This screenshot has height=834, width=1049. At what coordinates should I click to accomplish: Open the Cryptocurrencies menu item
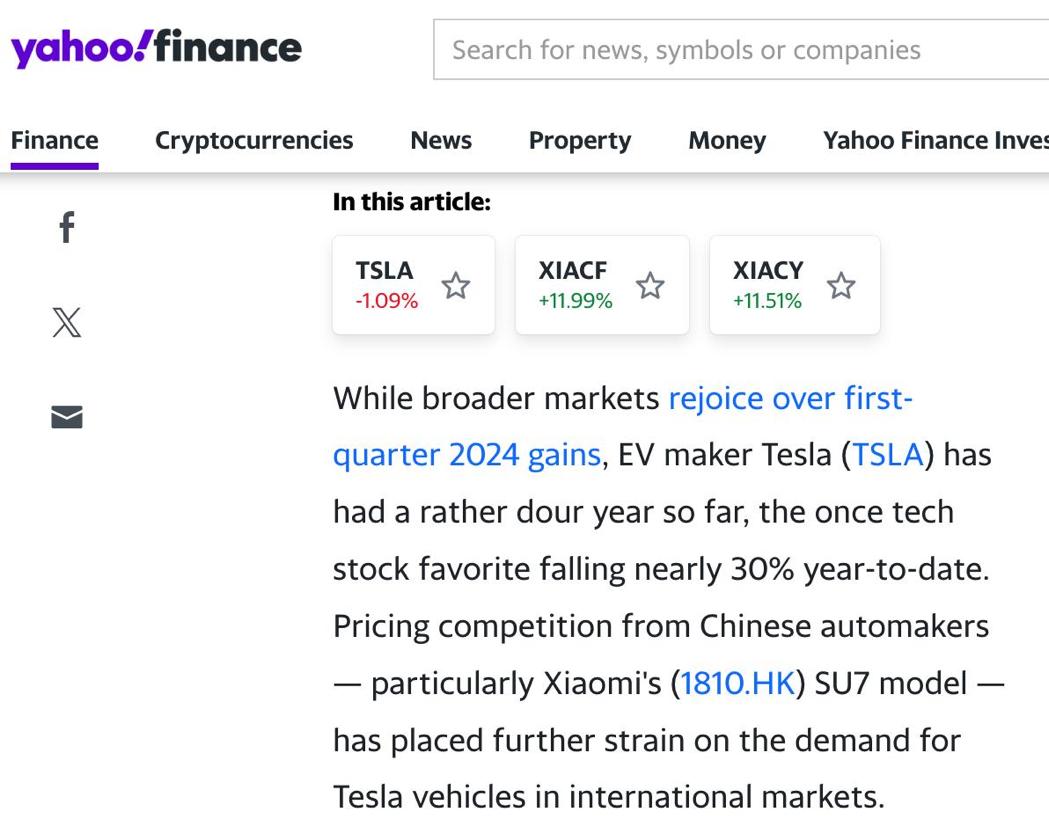click(x=254, y=140)
